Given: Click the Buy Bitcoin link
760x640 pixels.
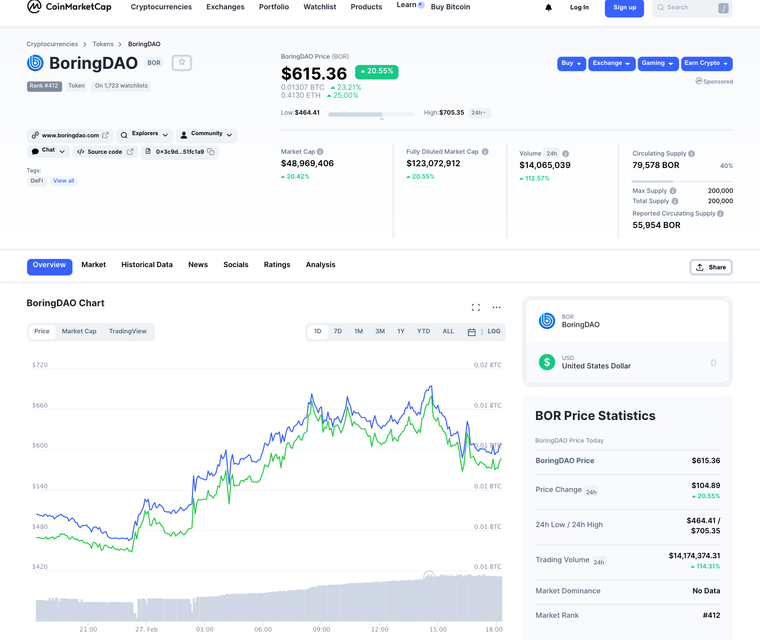Looking at the screenshot, I should [x=450, y=7].
